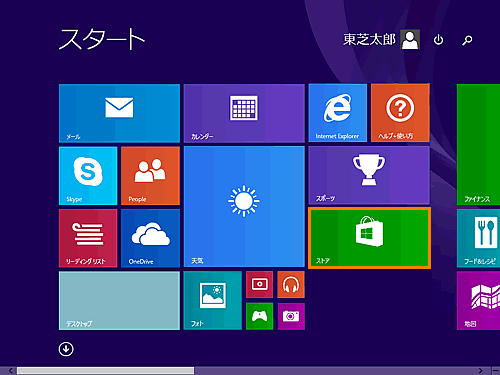Launch the Skype tile

point(88,176)
